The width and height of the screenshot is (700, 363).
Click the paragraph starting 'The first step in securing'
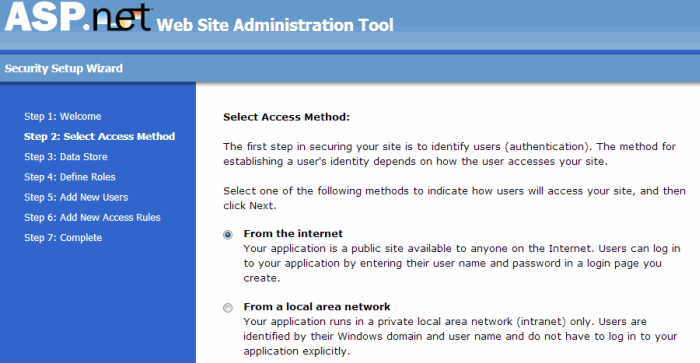click(x=450, y=154)
